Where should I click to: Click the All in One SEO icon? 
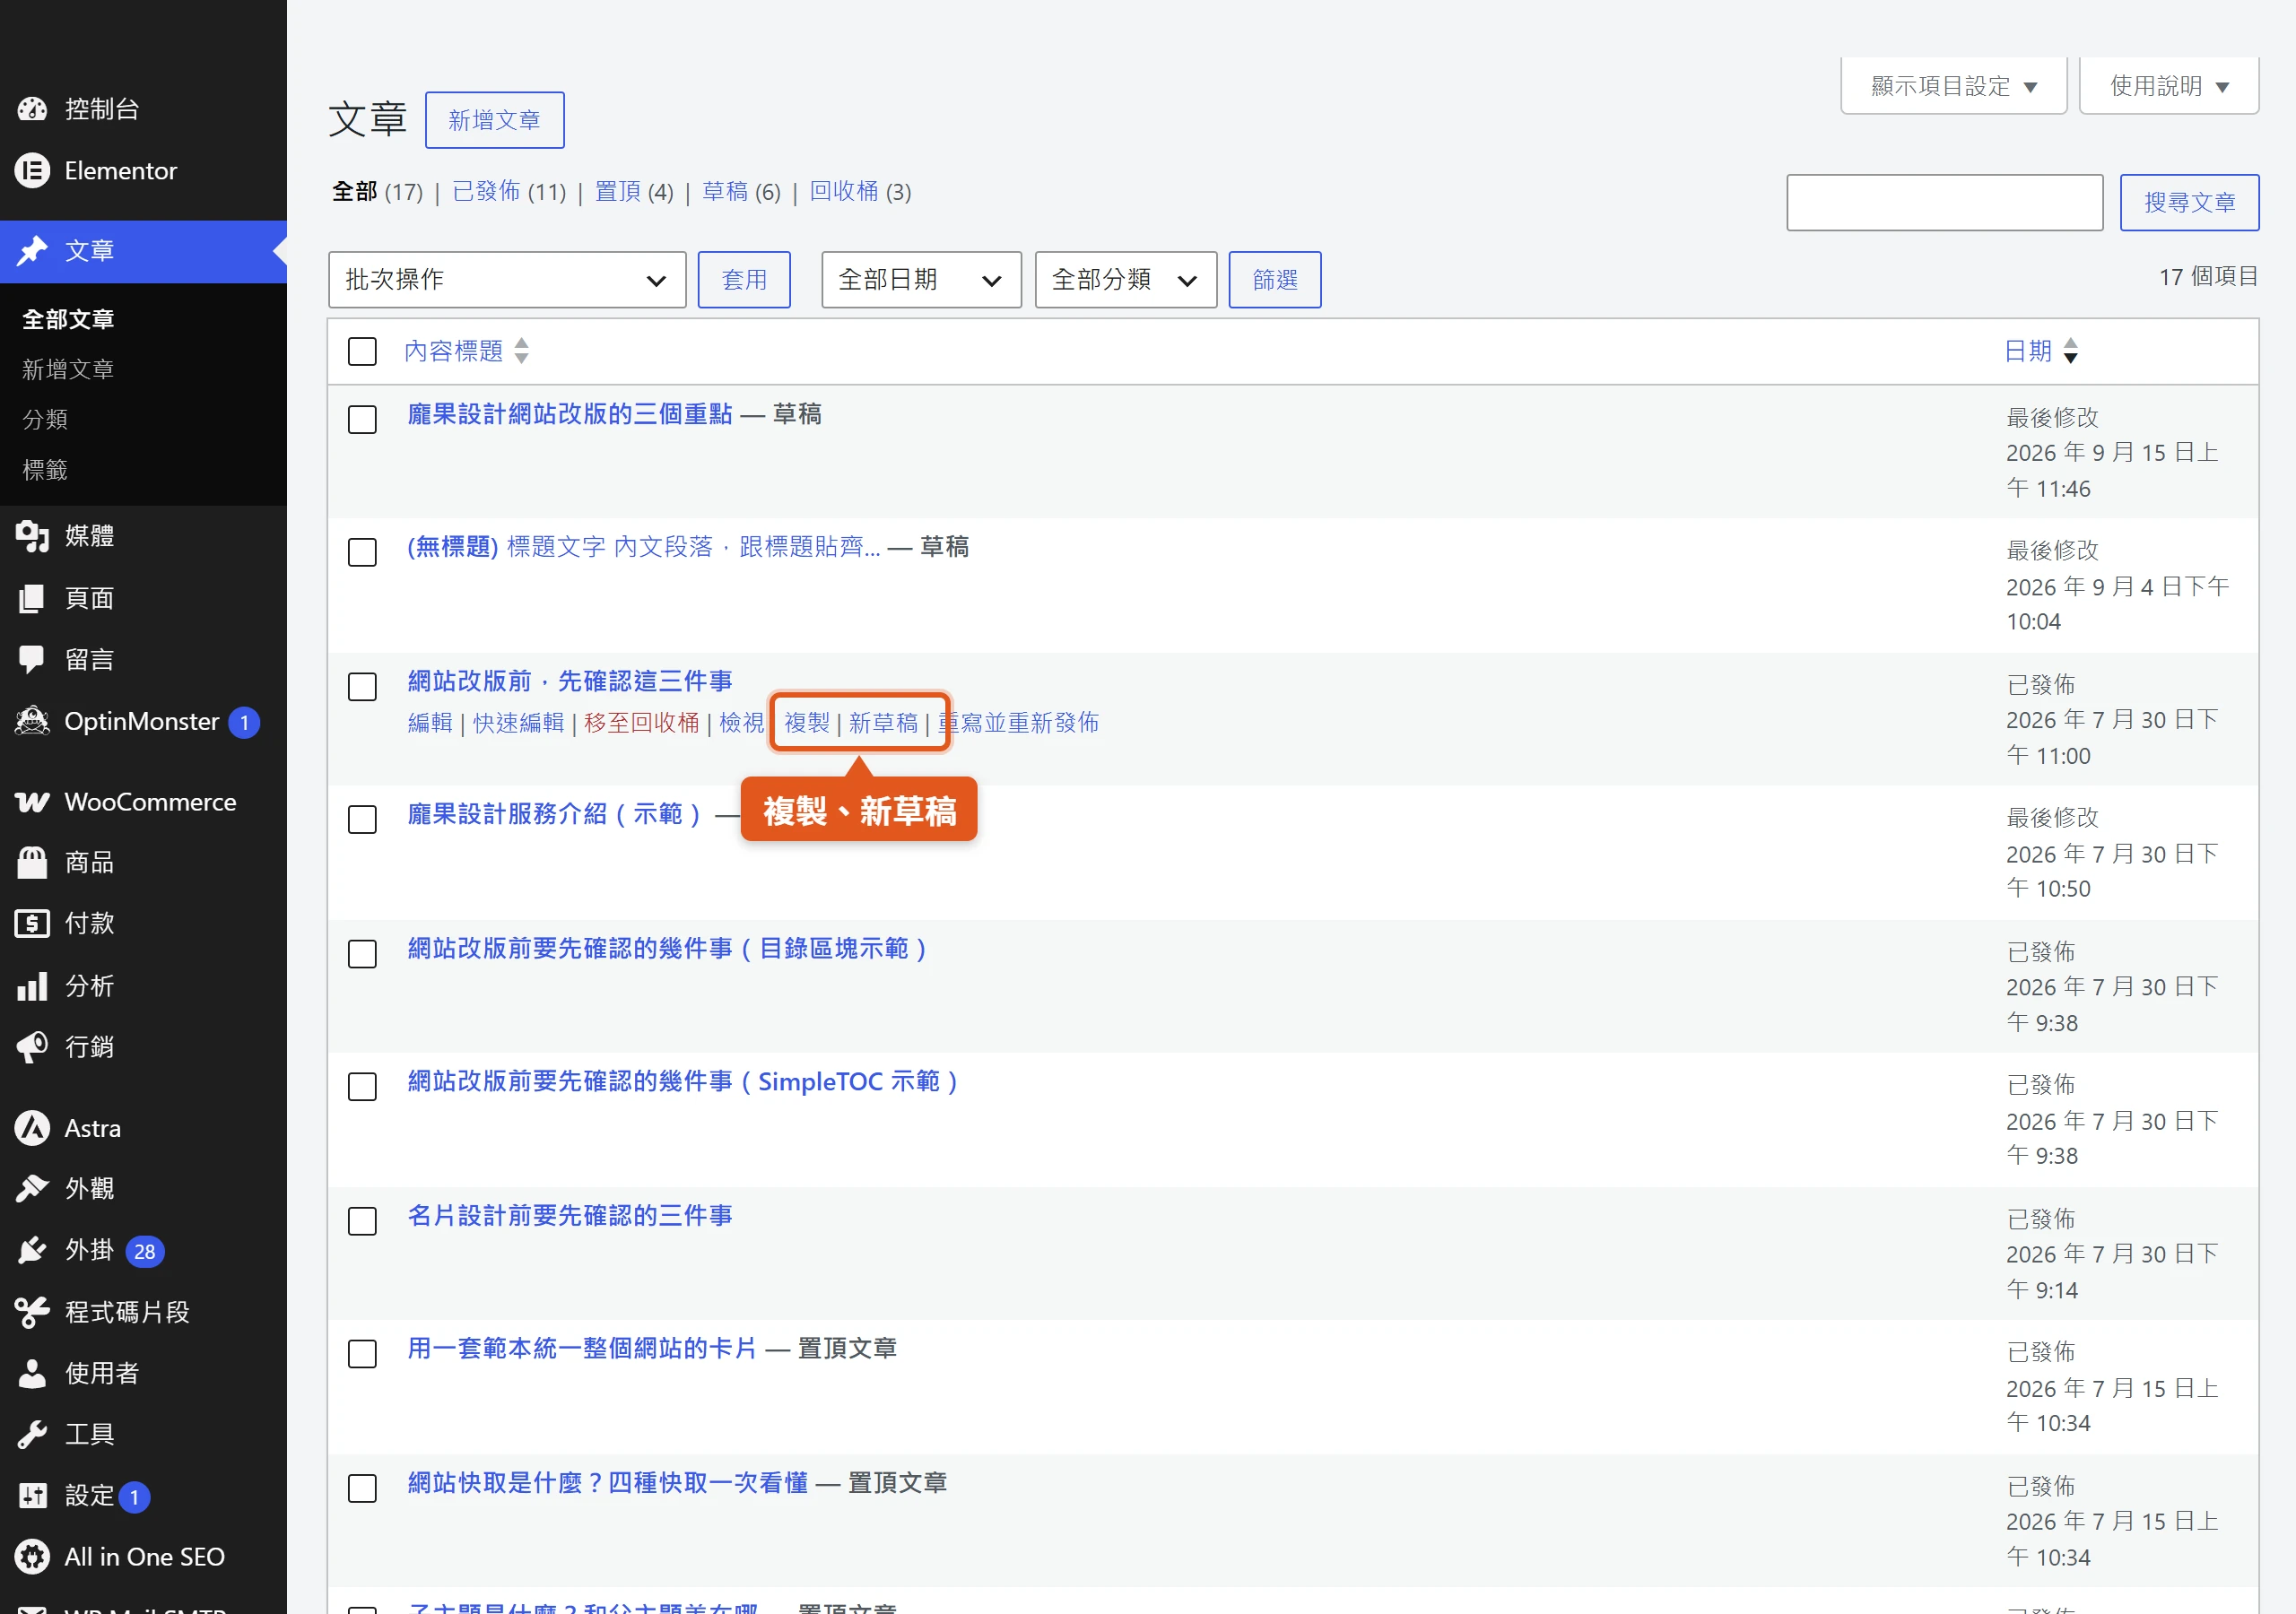32,1557
